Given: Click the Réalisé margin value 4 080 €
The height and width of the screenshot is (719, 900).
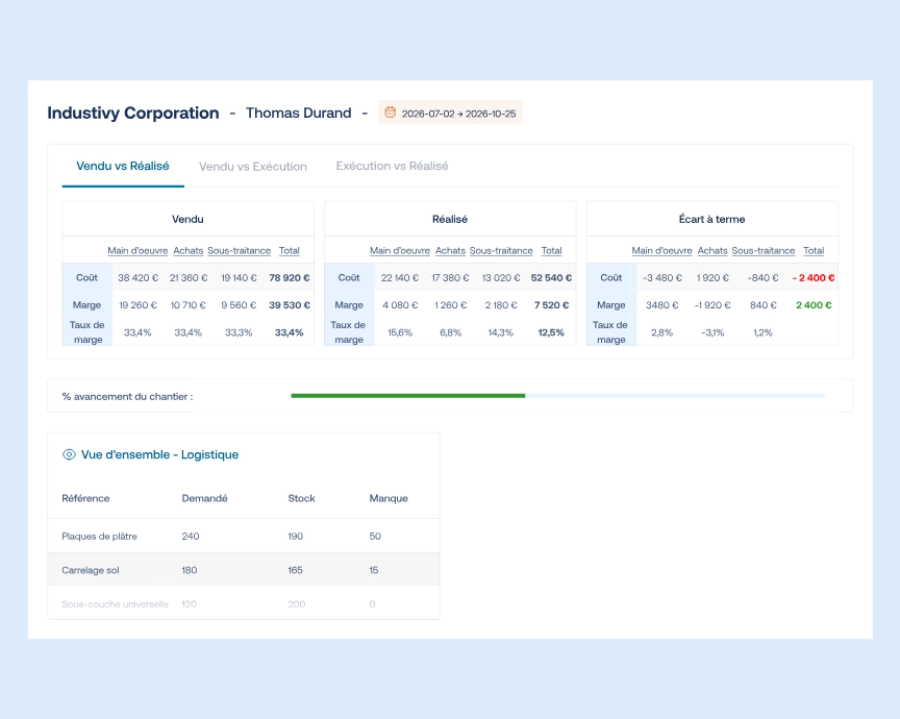Looking at the screenshot, I should (400, 305).
